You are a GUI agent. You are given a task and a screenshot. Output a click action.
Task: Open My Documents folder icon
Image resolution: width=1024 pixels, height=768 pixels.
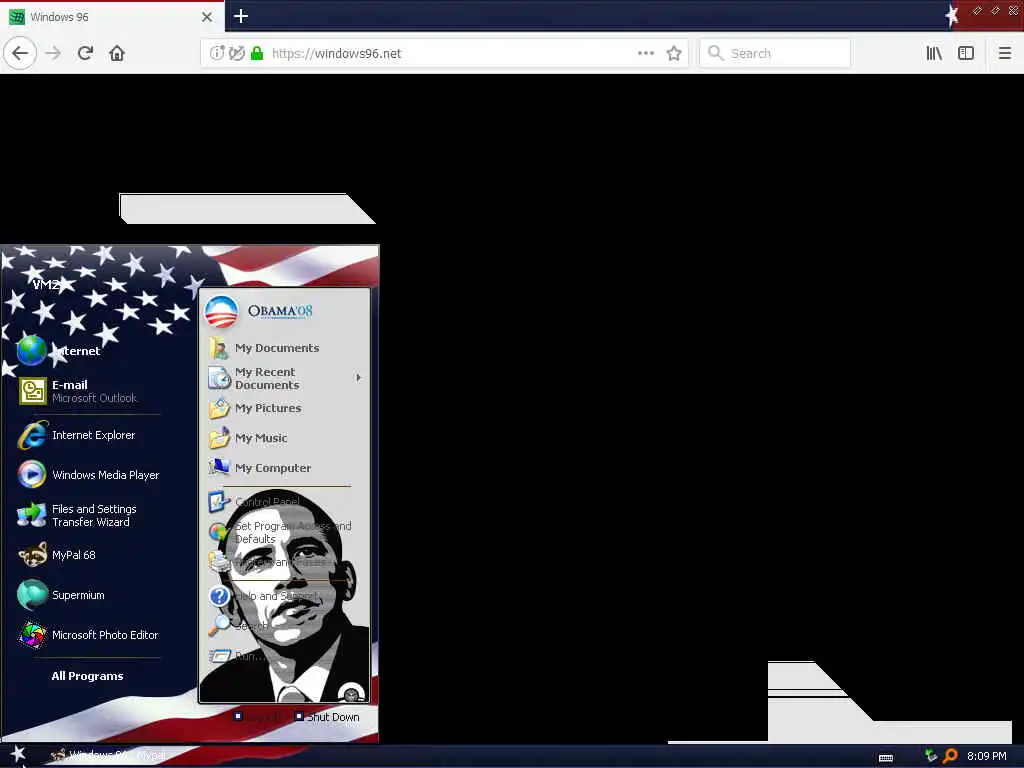(x=219, y=348)
